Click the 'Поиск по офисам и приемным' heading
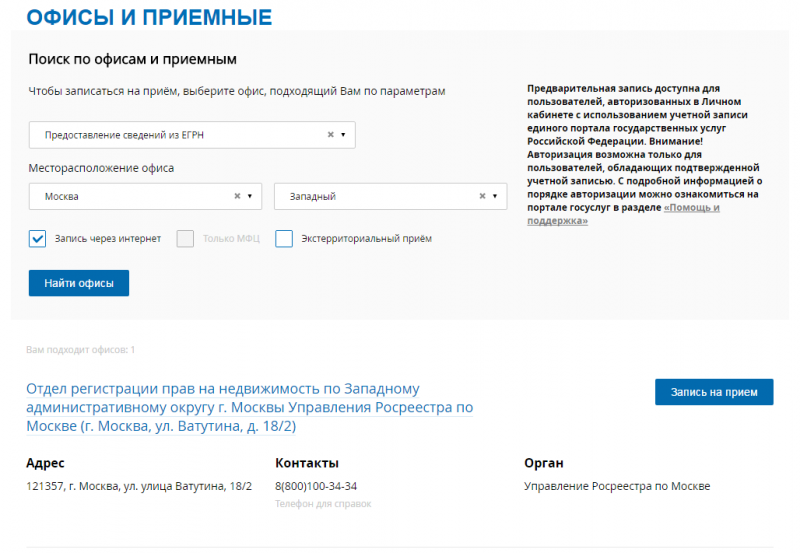The width and height of the screenshot is (800, 553). coord(133,59)
